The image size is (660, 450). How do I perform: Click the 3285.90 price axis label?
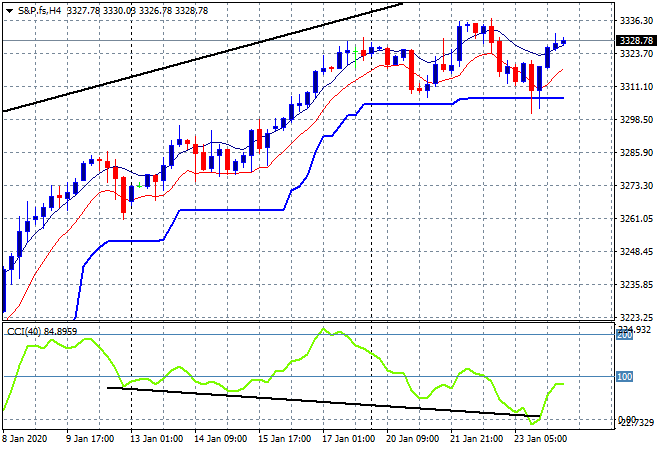636,152
